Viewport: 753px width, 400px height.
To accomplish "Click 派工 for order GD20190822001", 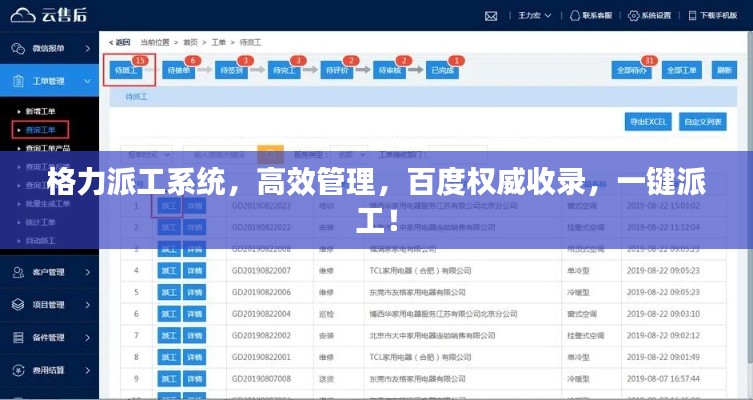I will point(169,357).
